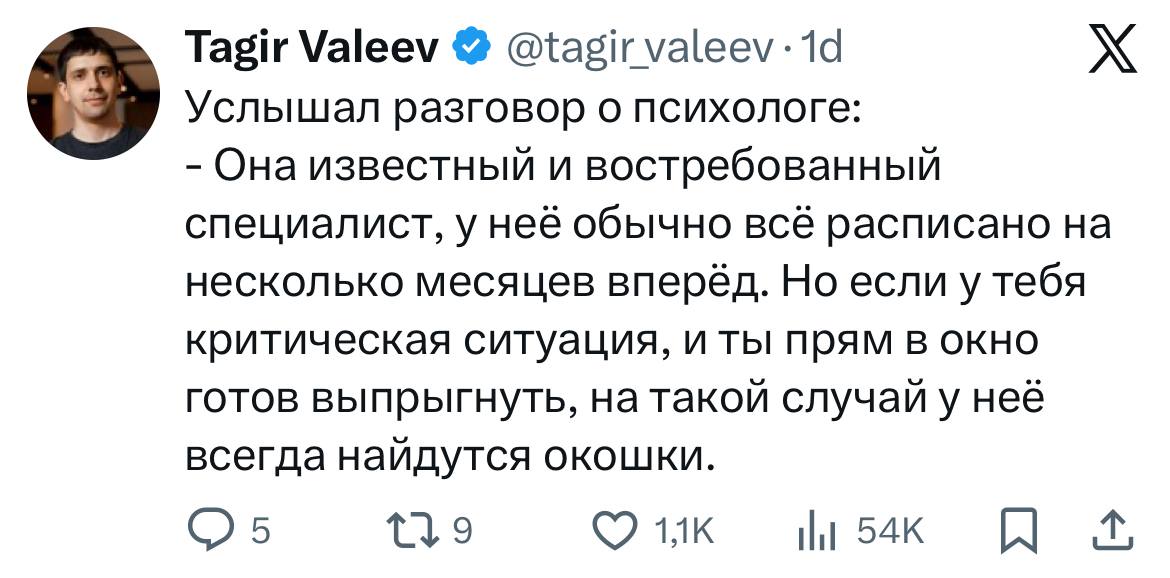The image size is (1170, 578).
Task: Click the X logo
Action: (x=1112, y=51)
